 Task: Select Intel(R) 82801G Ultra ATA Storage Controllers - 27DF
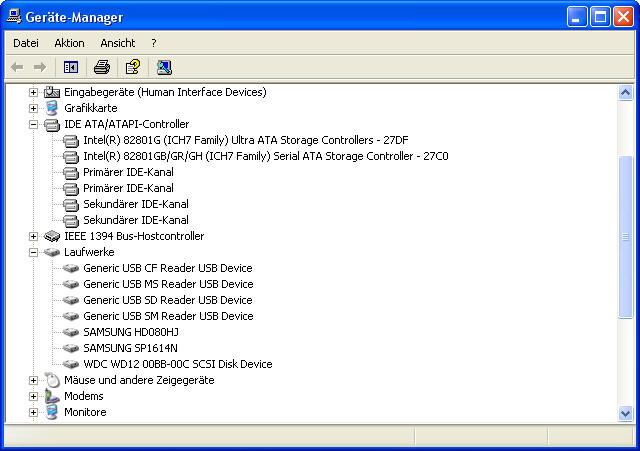tap(246, 140)
